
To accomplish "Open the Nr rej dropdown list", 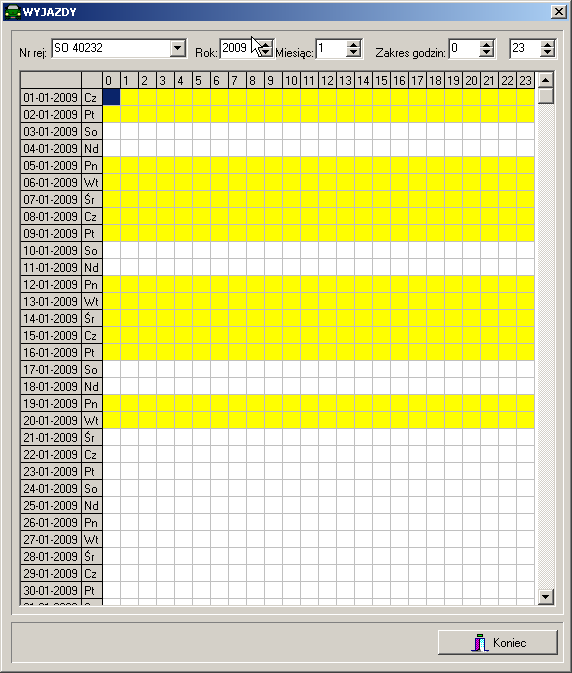I will [x=178, y=48].
